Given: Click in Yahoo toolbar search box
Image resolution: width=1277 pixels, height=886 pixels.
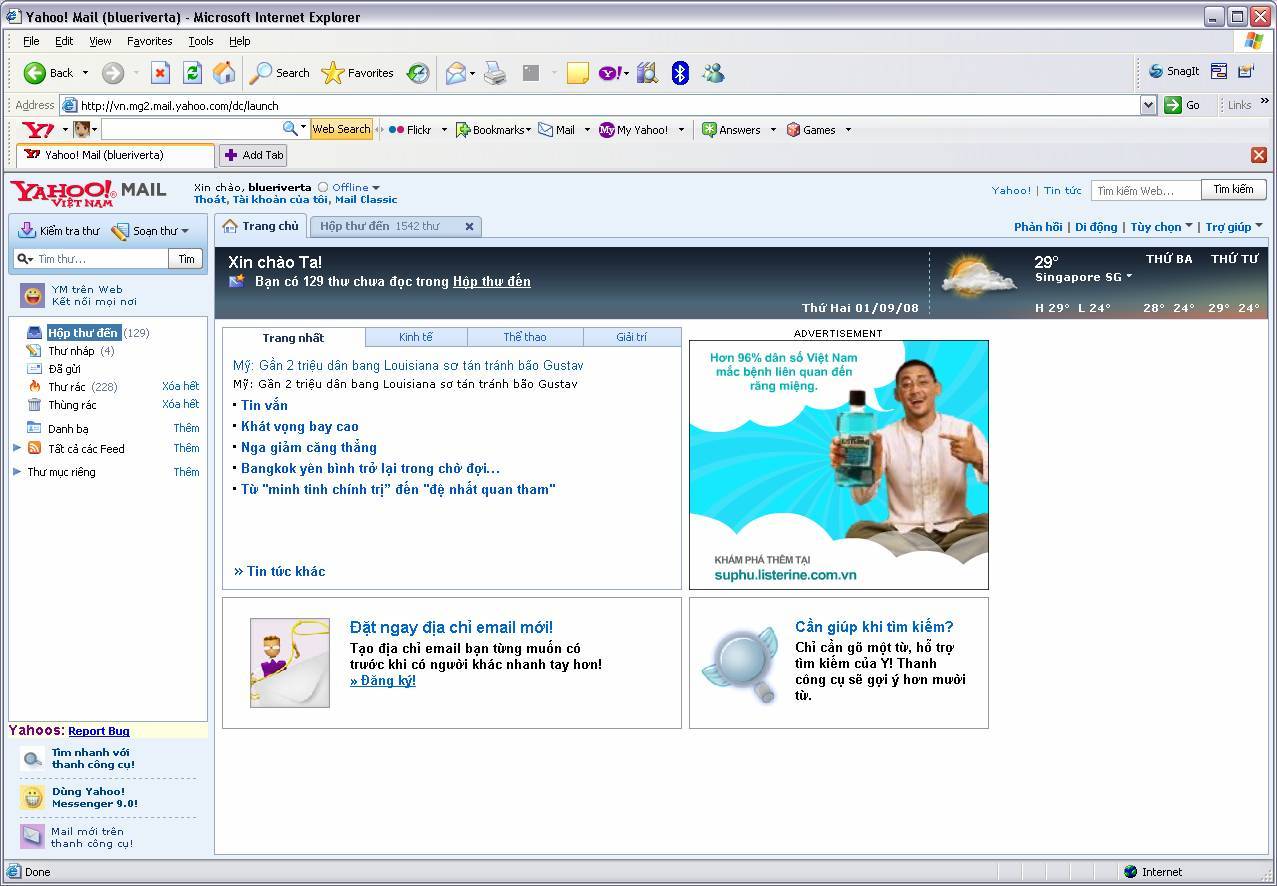Looking at the screenshot, I should [x=190, y=129].
